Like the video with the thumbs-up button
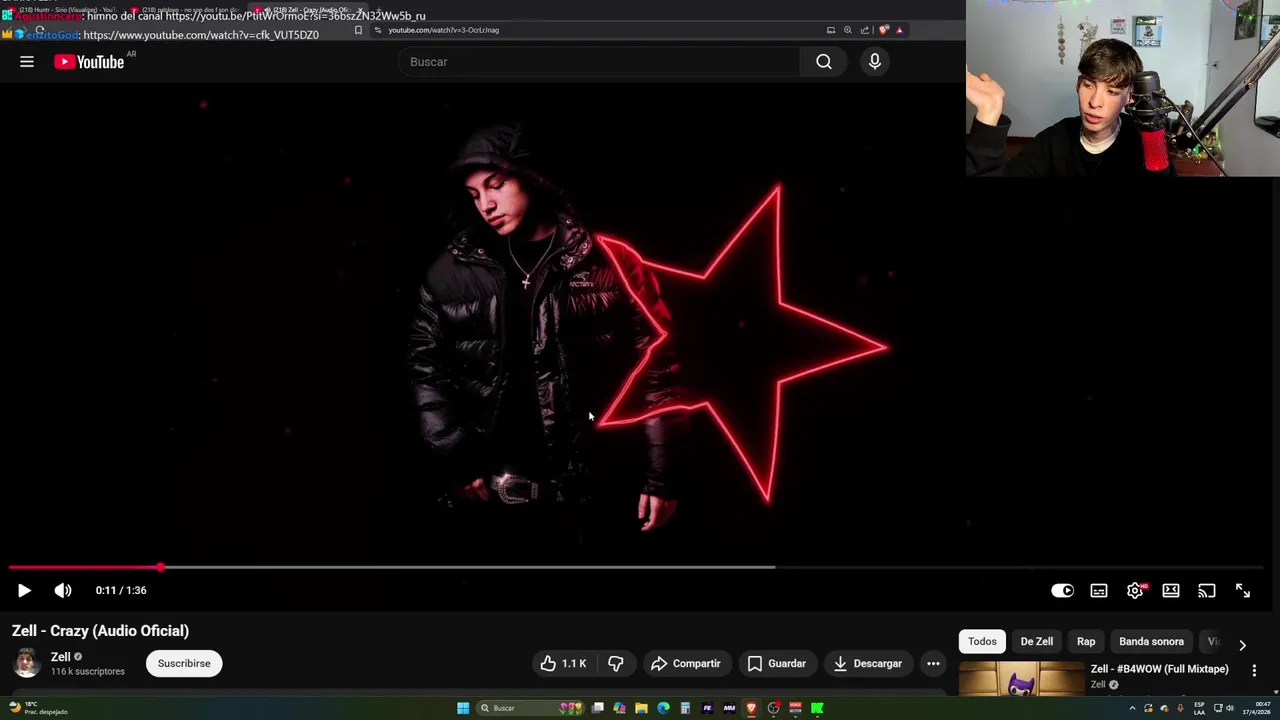The image size is (1280, 720). click(563, 663)
